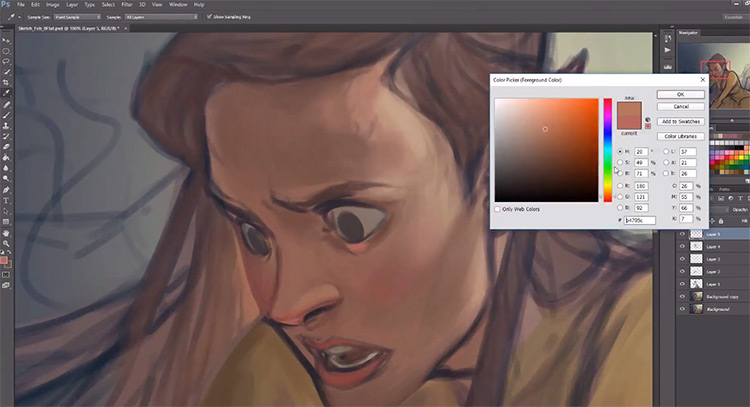
Task: Select the Quick Selection tool
Action: [x=6, y=72]
